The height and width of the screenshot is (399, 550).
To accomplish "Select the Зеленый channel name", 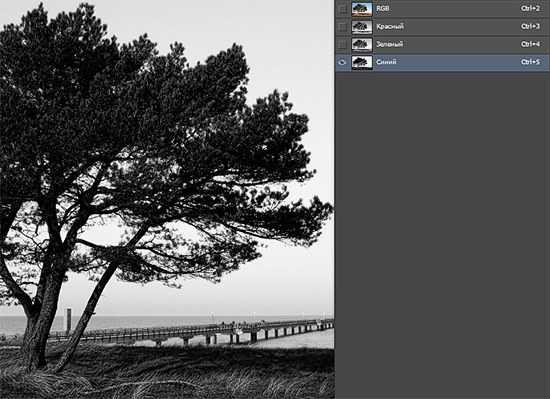I will [389, 44].
